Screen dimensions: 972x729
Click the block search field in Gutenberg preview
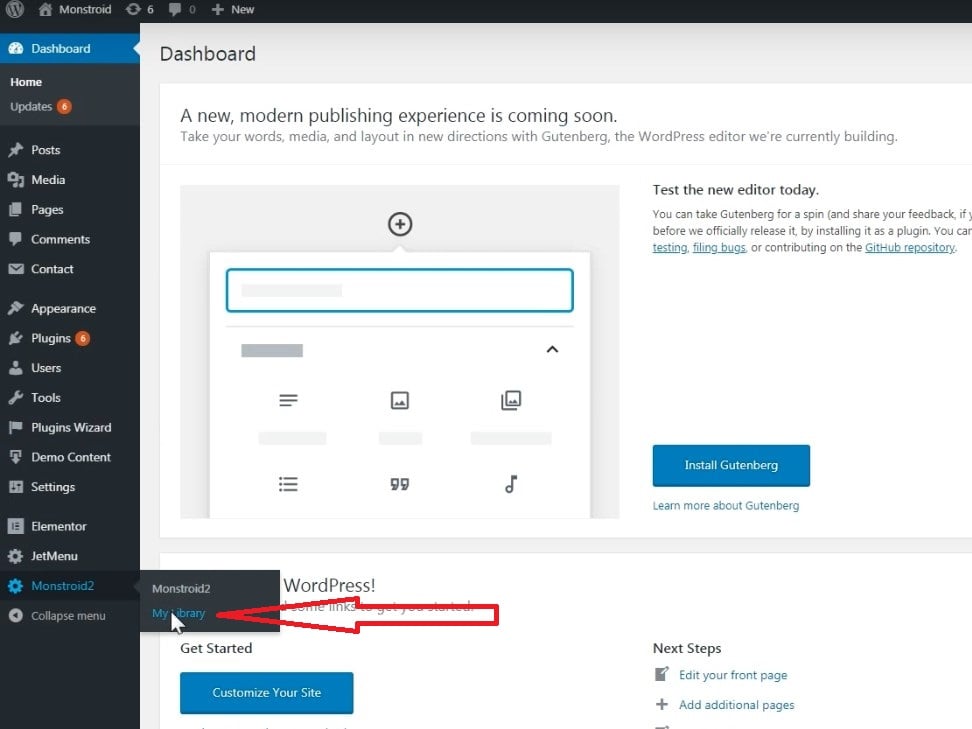[399, 290]
